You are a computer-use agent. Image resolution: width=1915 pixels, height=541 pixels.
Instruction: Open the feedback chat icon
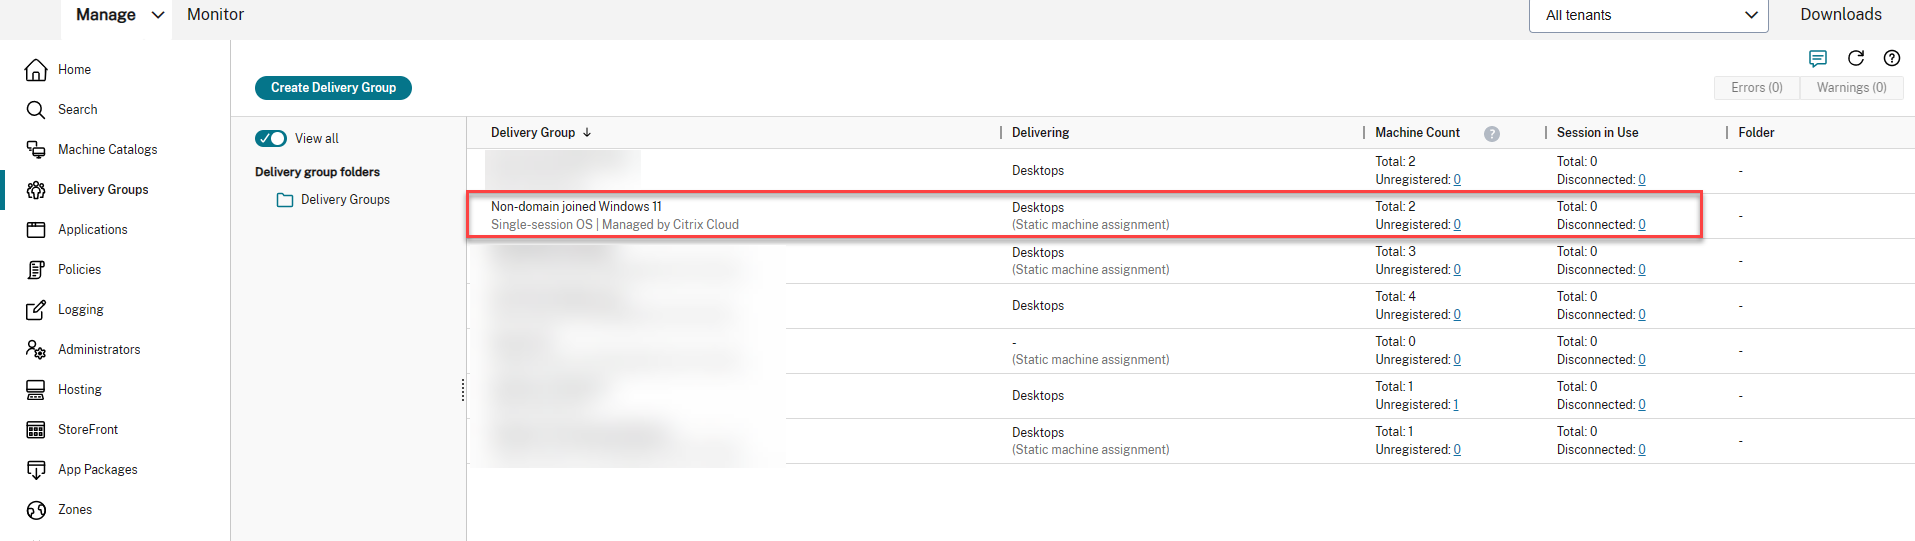1818,58
